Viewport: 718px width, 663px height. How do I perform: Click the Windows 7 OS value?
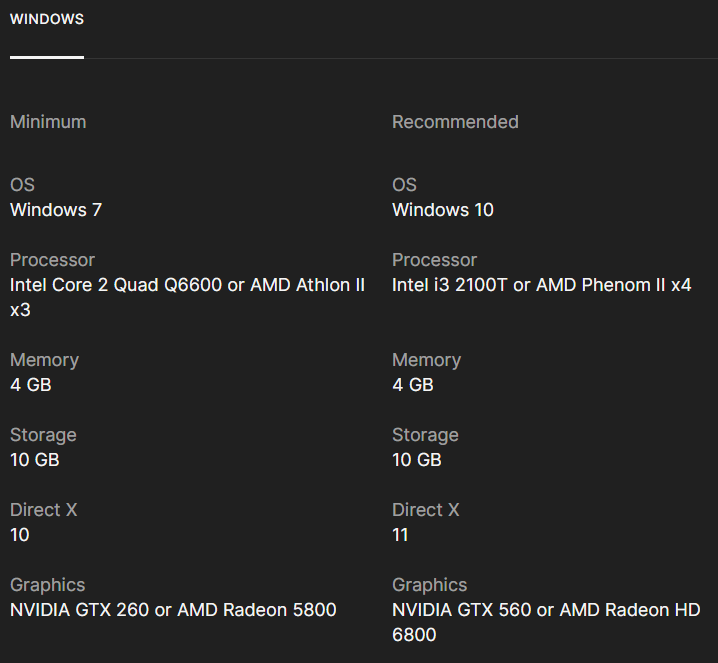pyautogui.click(x=56, y=210)
